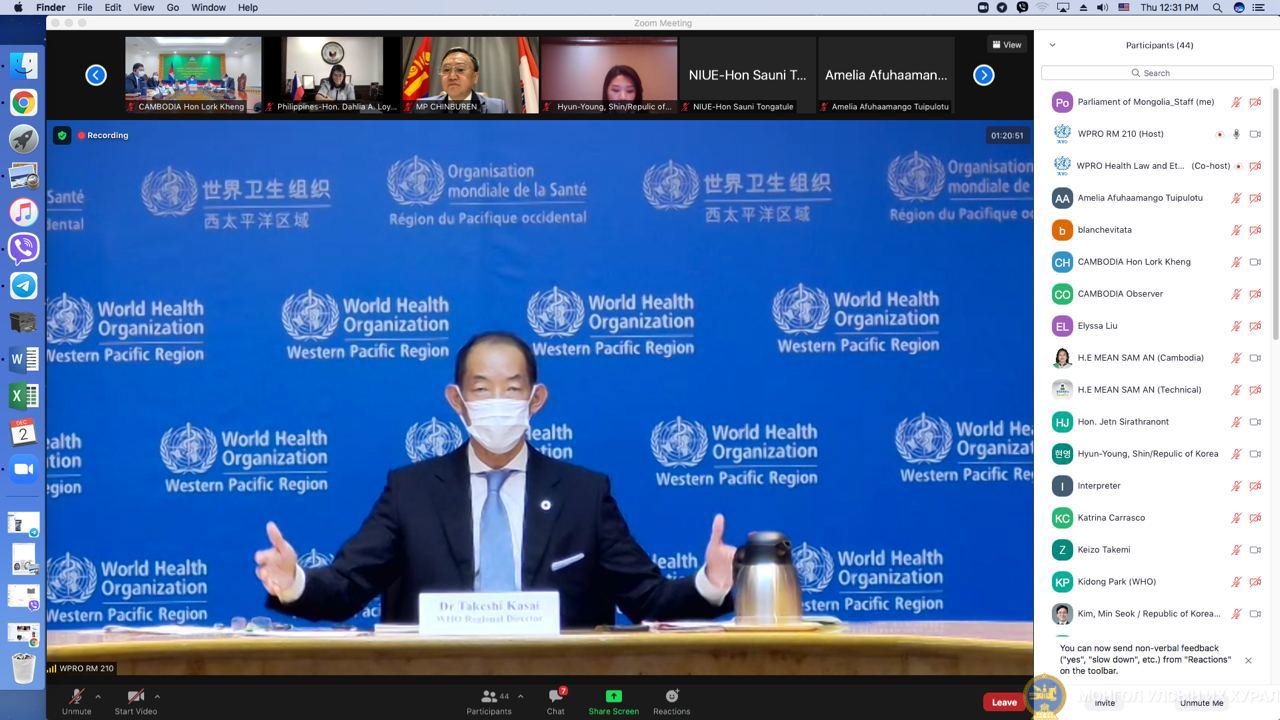Open Wi-Fi status in menu bar
Image resolution: width=1280 pixels, height=720 pixels.
[1042, 7]
